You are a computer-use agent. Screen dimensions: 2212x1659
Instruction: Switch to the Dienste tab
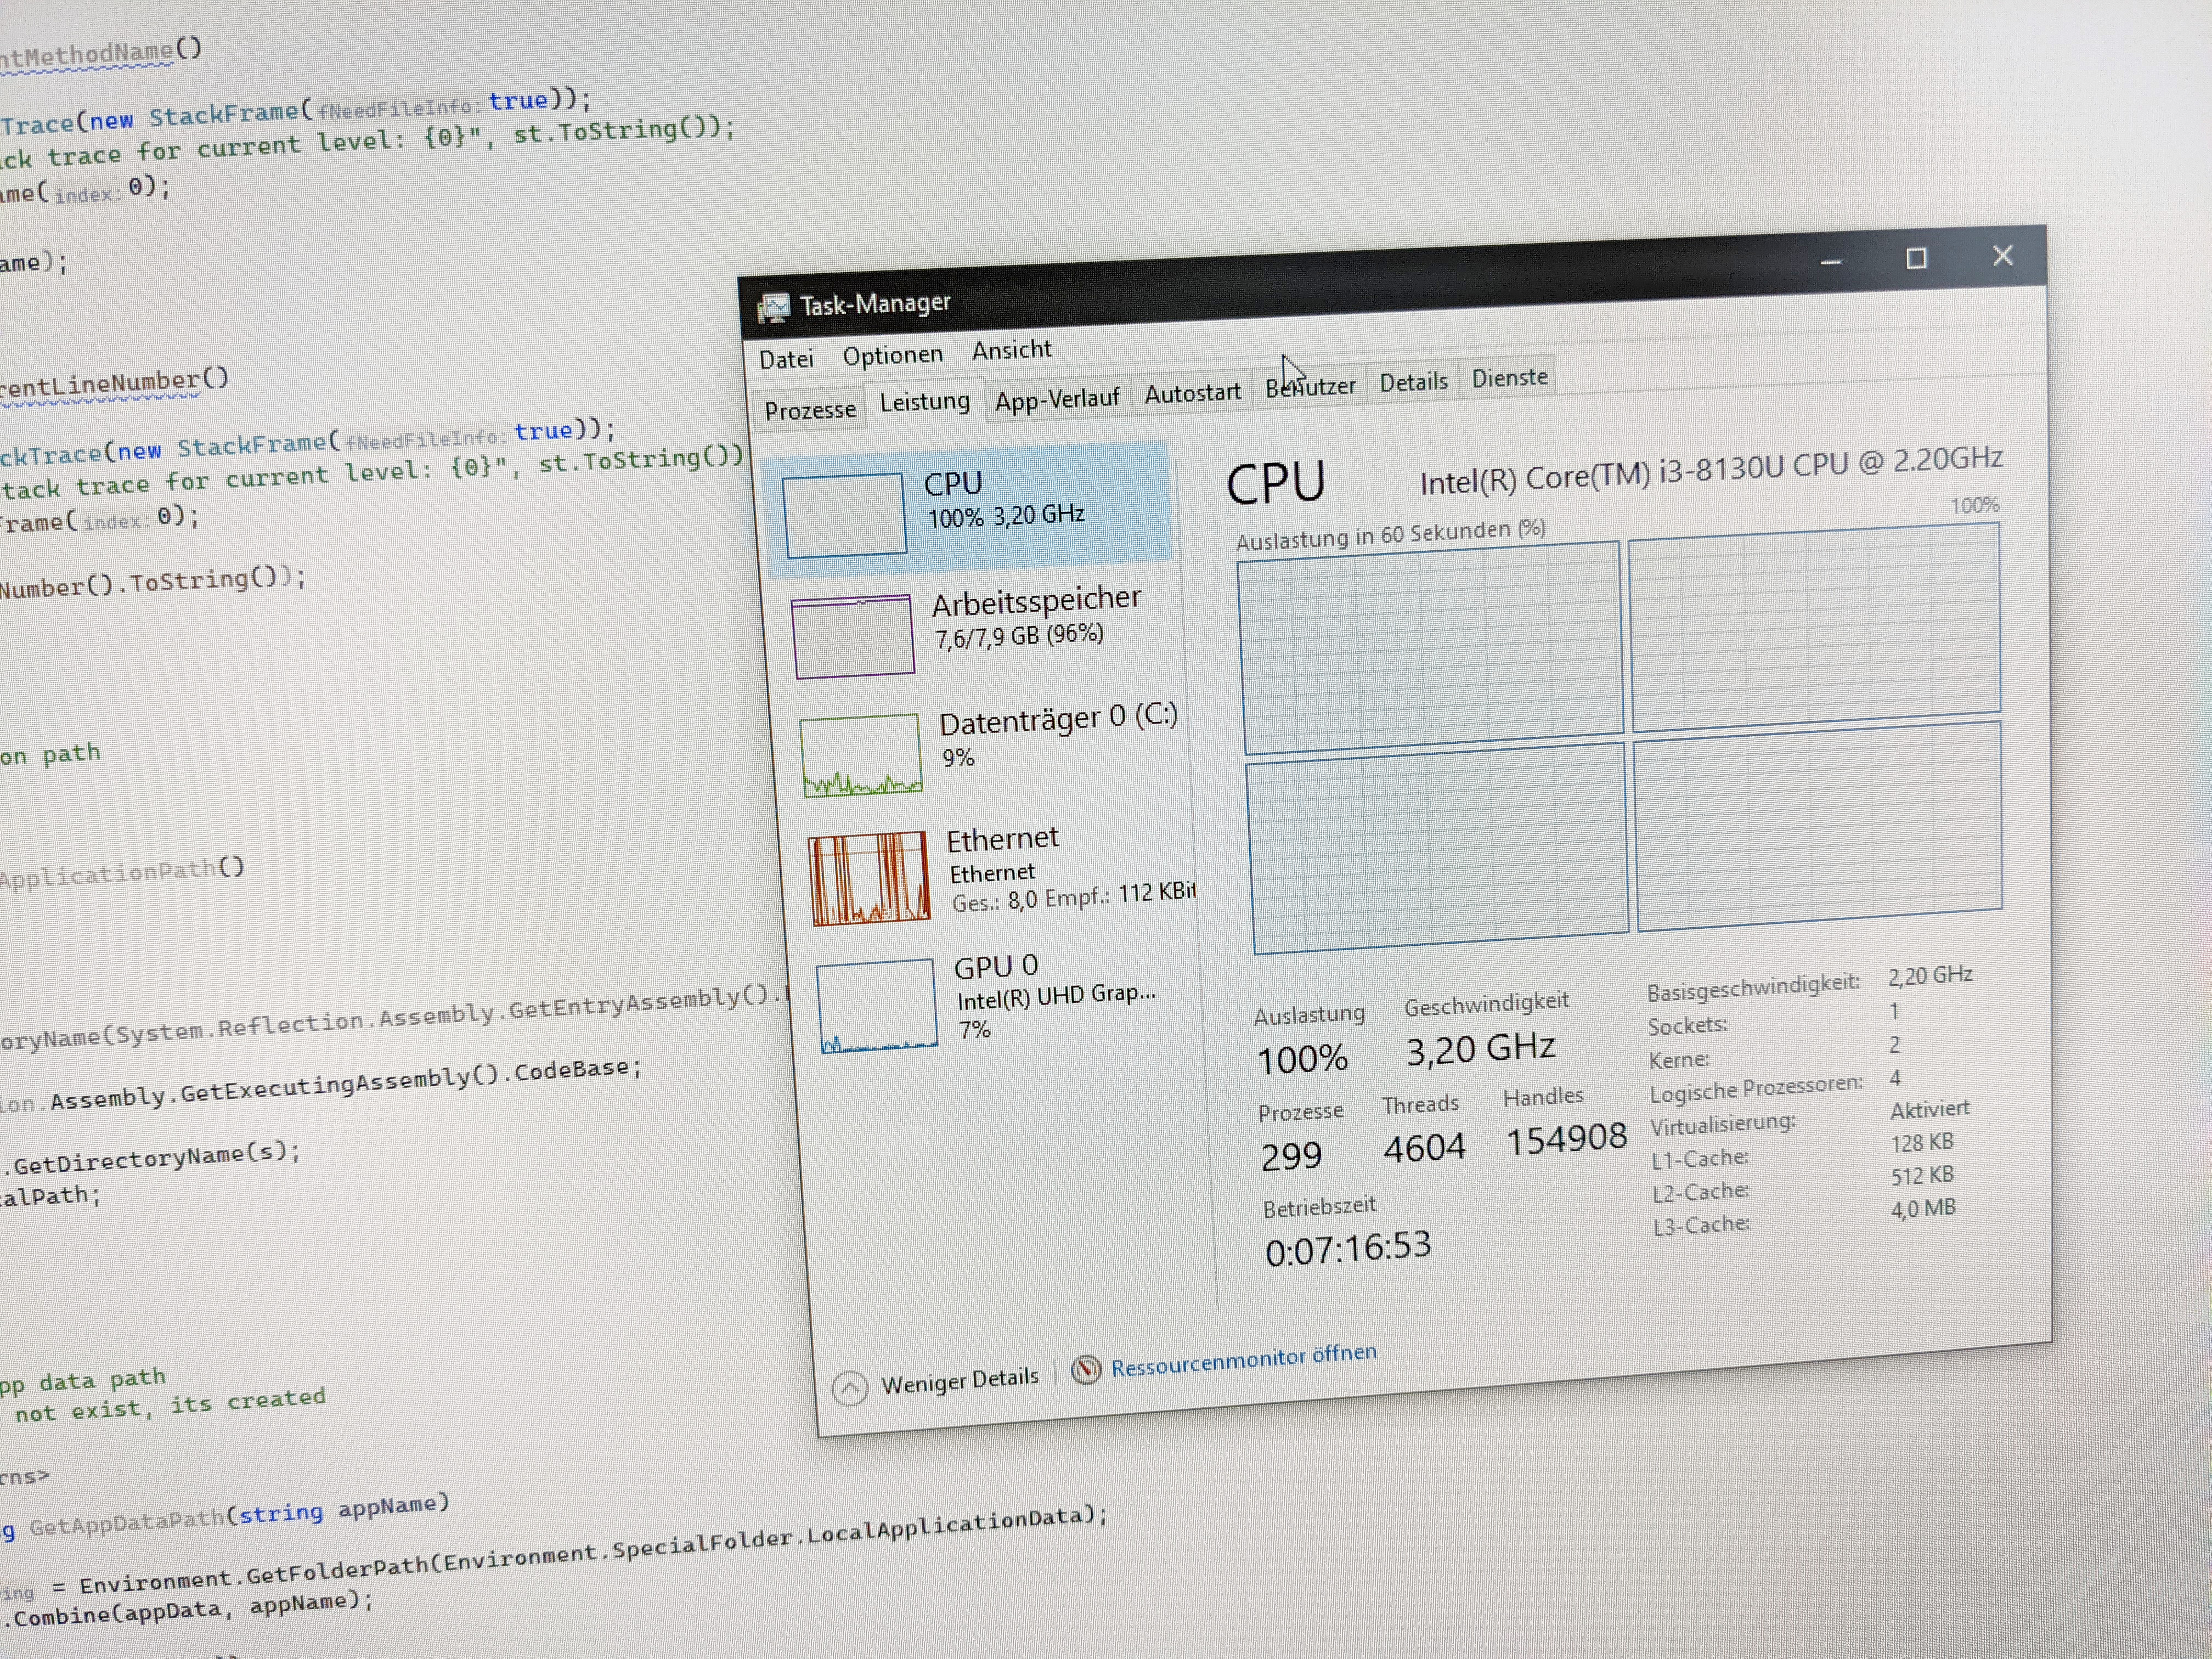(1509, 378)
